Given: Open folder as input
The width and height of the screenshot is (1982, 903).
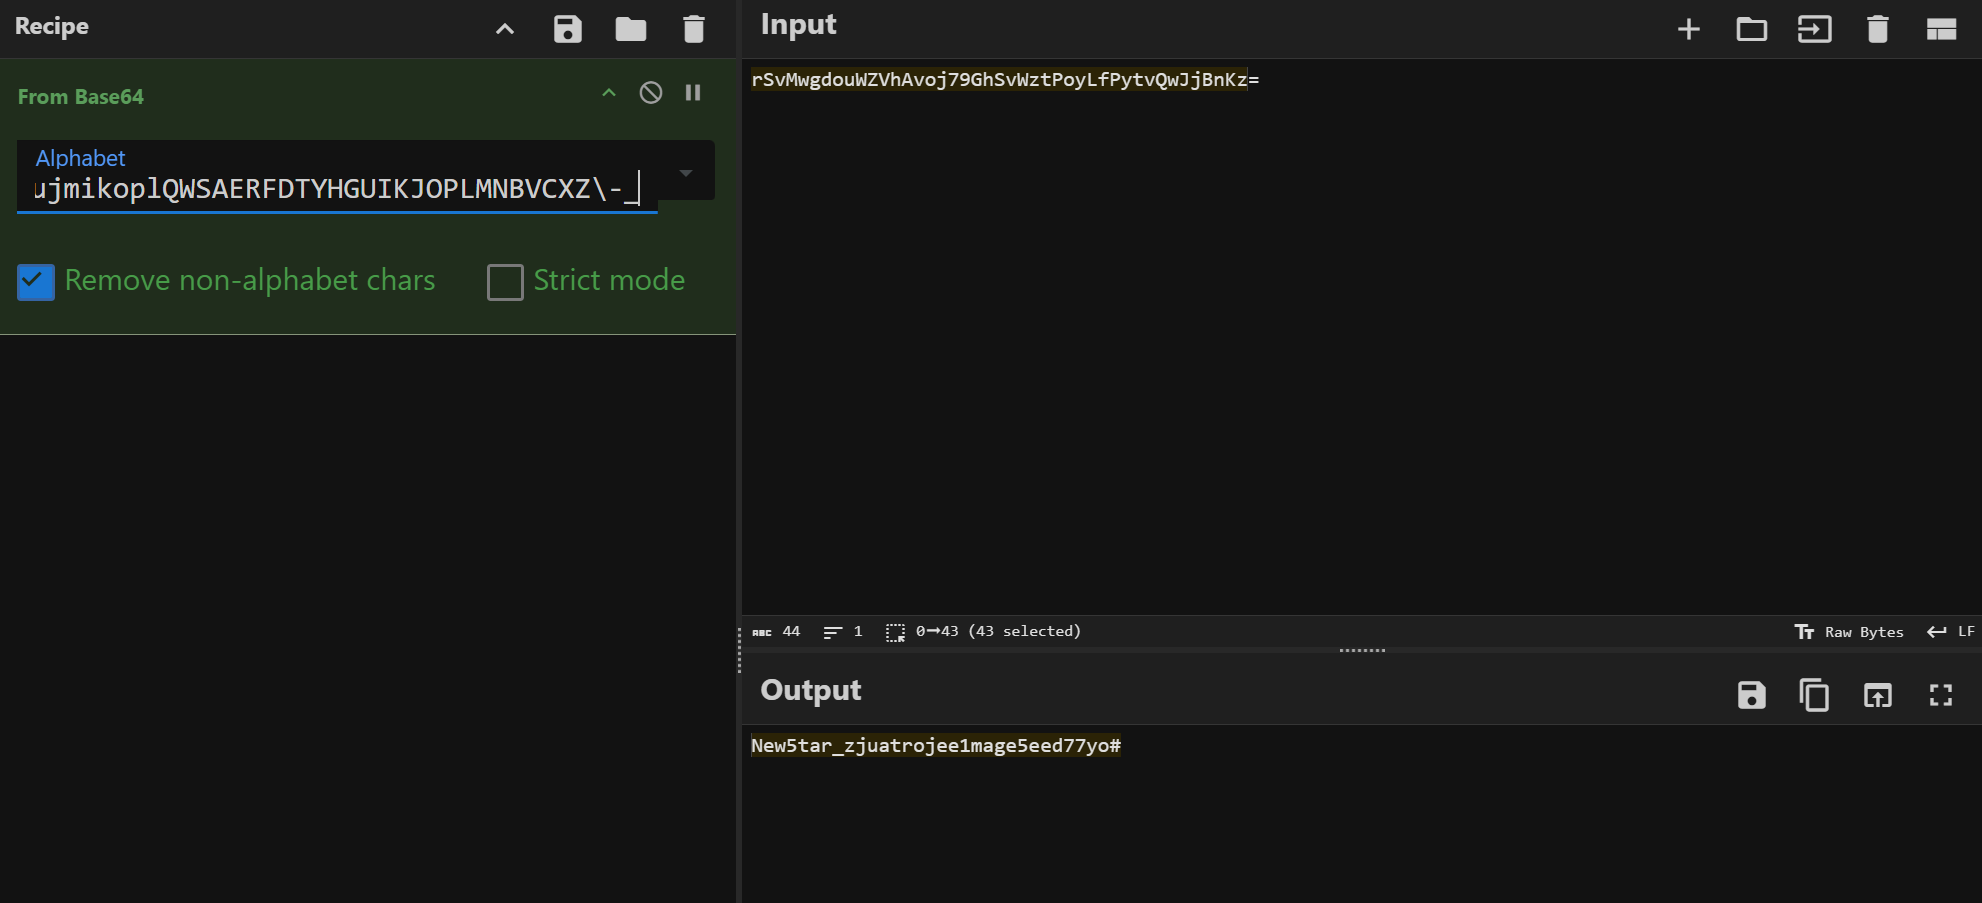Looking at the screenshot, I should [1751, 29].
